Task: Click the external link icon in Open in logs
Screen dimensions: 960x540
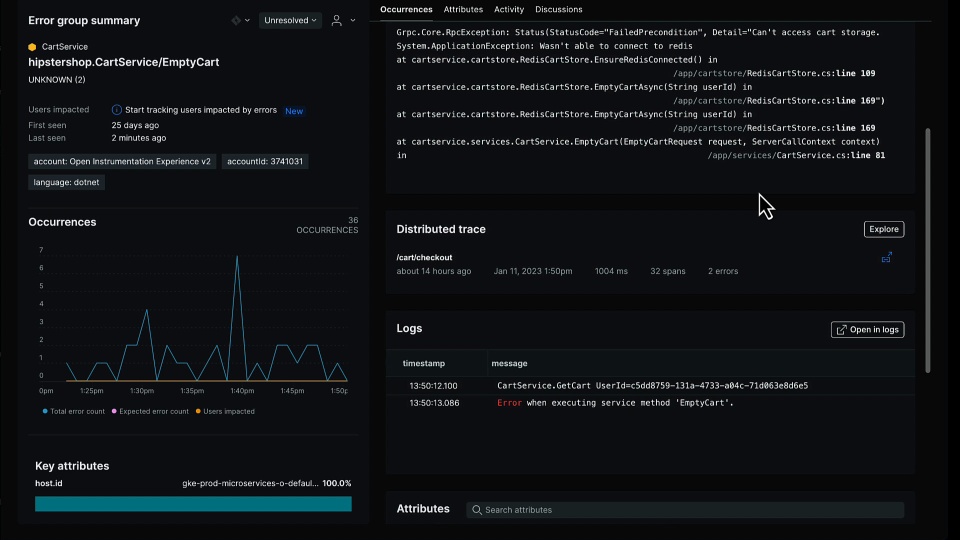Action: 841,330
